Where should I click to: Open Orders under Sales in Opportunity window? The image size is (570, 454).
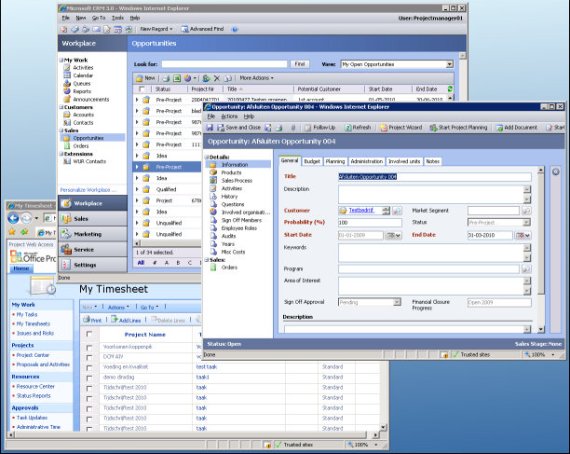(229, 268)
